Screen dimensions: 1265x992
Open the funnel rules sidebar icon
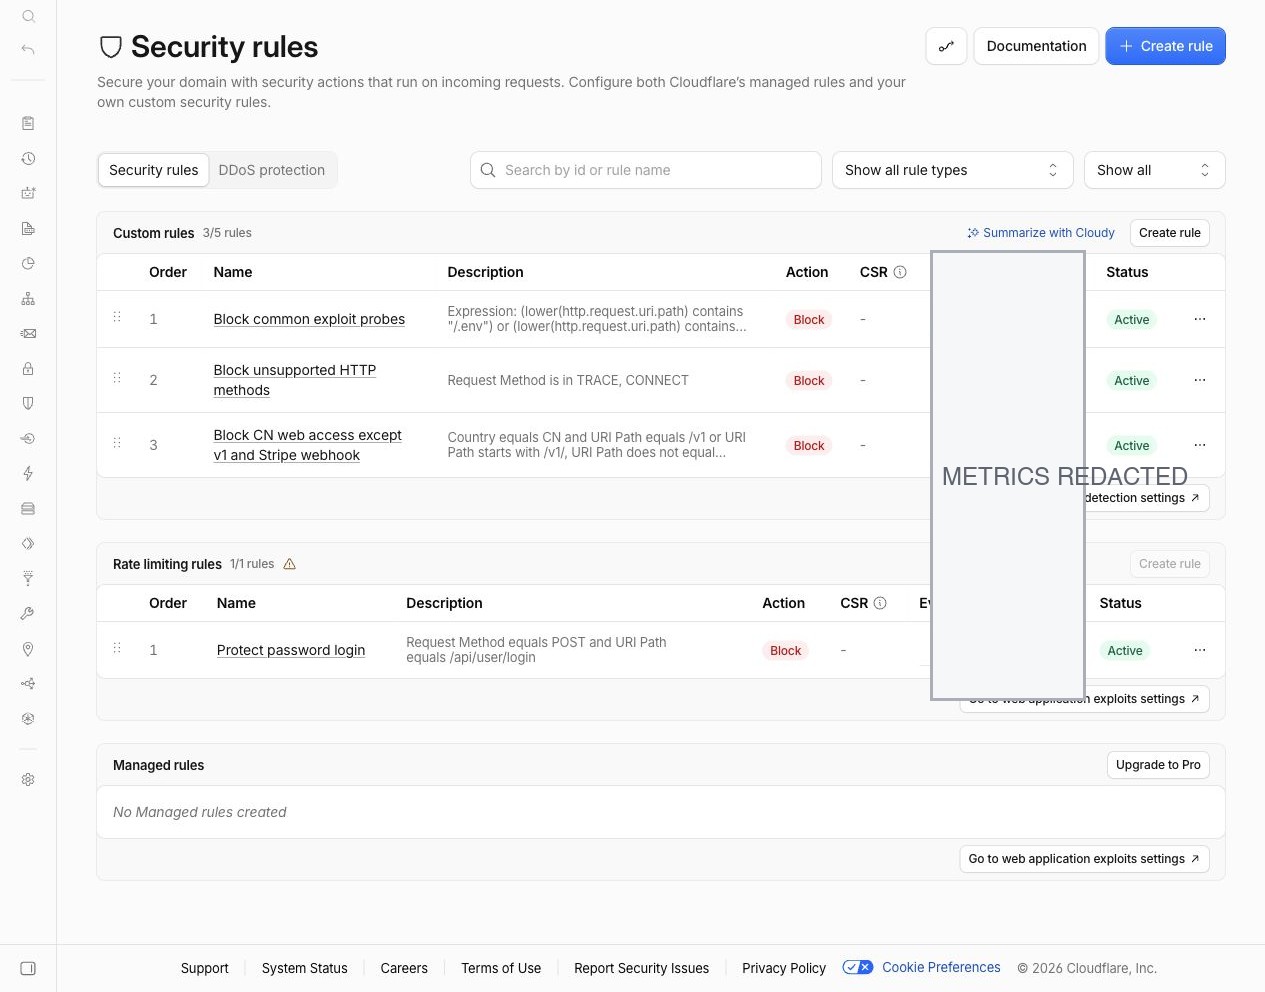click(28, 578)
